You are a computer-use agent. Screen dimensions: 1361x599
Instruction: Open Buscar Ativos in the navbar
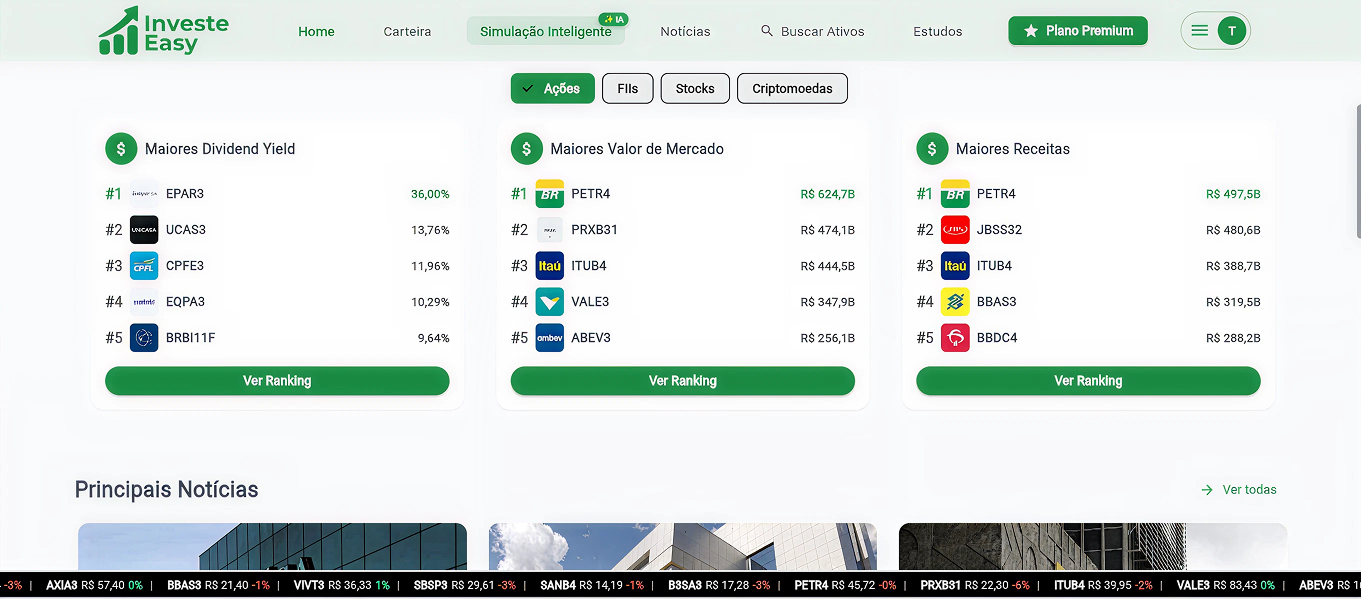click(812, 31)
